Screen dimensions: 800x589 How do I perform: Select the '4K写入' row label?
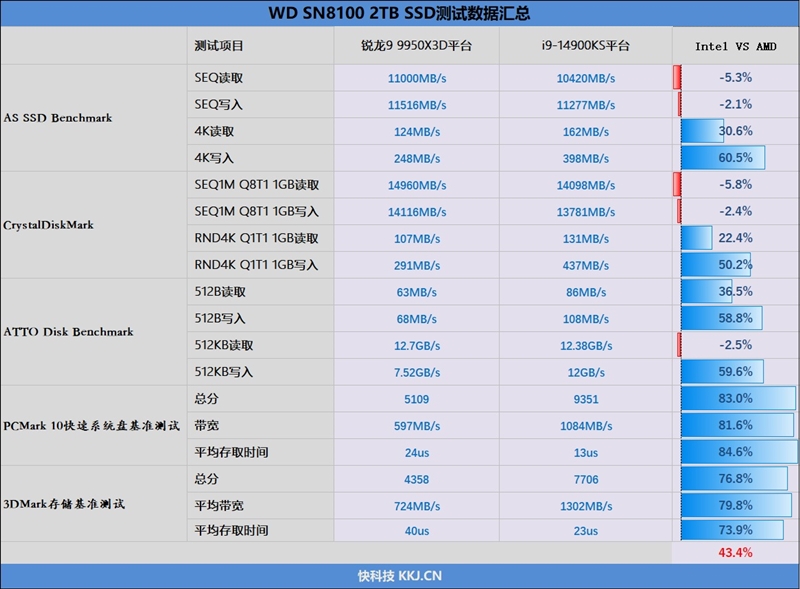tap(214, 158)
